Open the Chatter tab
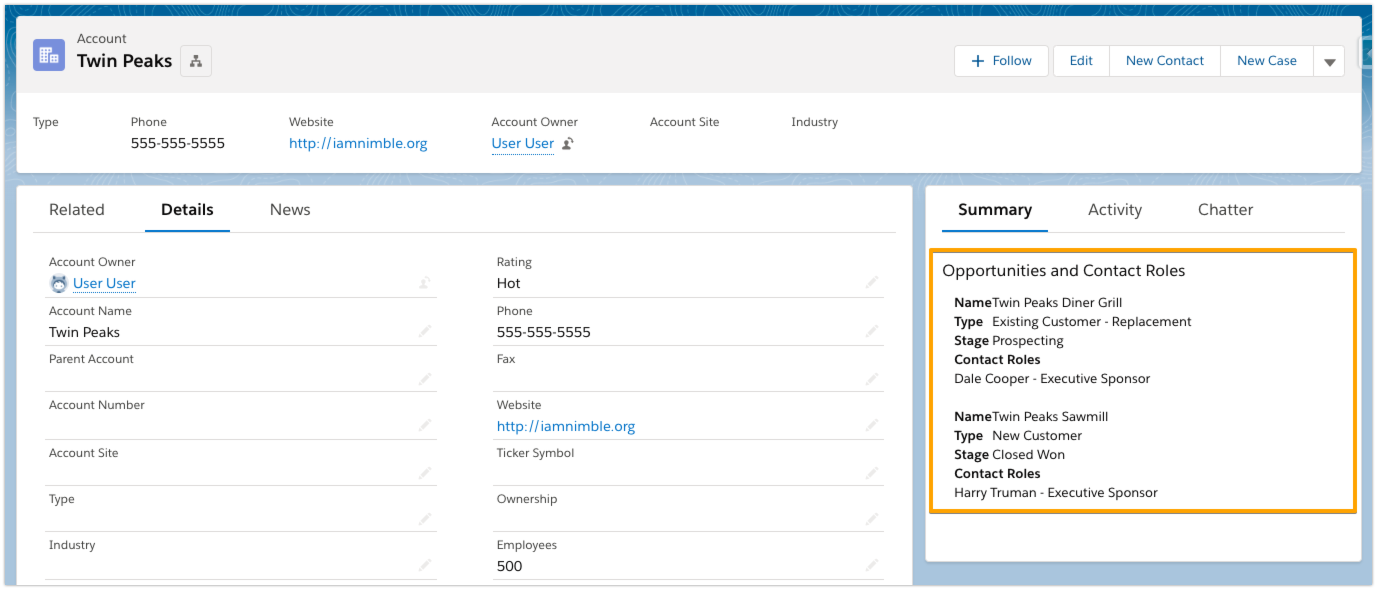The height and width of the screenshot is (590, 1377). 1225,209
